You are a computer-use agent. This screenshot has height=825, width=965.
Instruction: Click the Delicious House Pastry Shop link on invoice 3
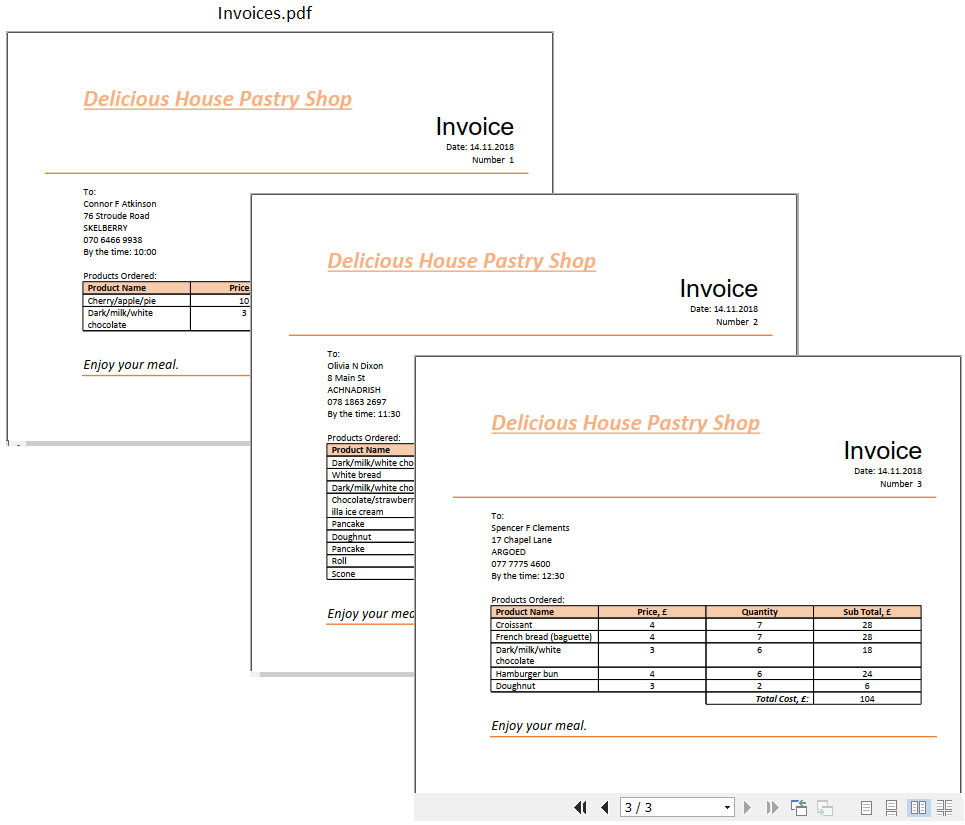click(625, 423)
